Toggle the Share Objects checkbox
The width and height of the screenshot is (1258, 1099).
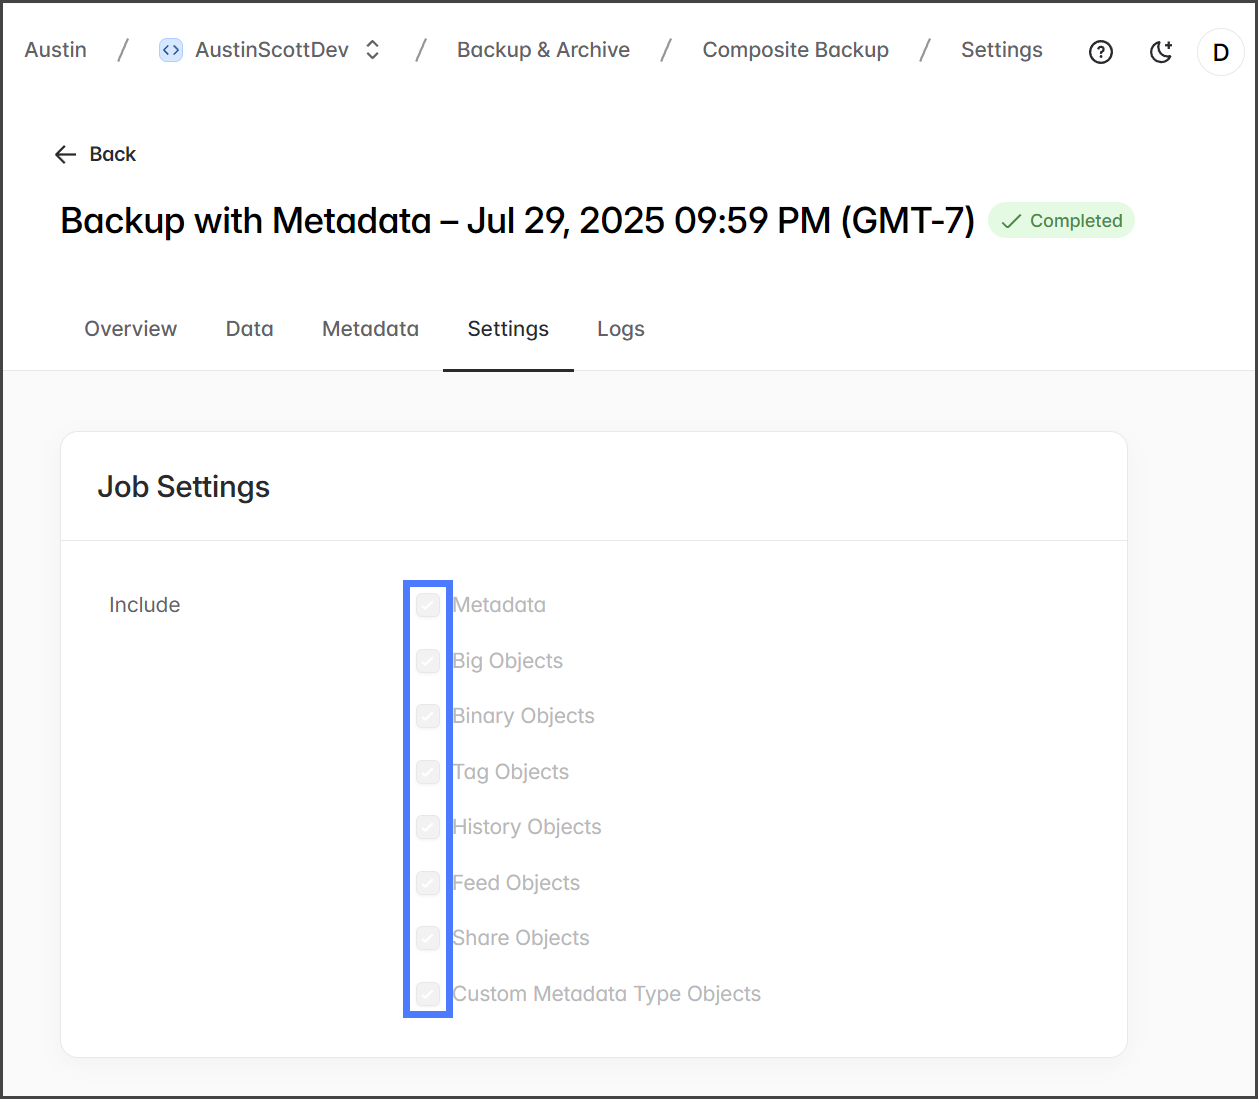click(428, 938)
